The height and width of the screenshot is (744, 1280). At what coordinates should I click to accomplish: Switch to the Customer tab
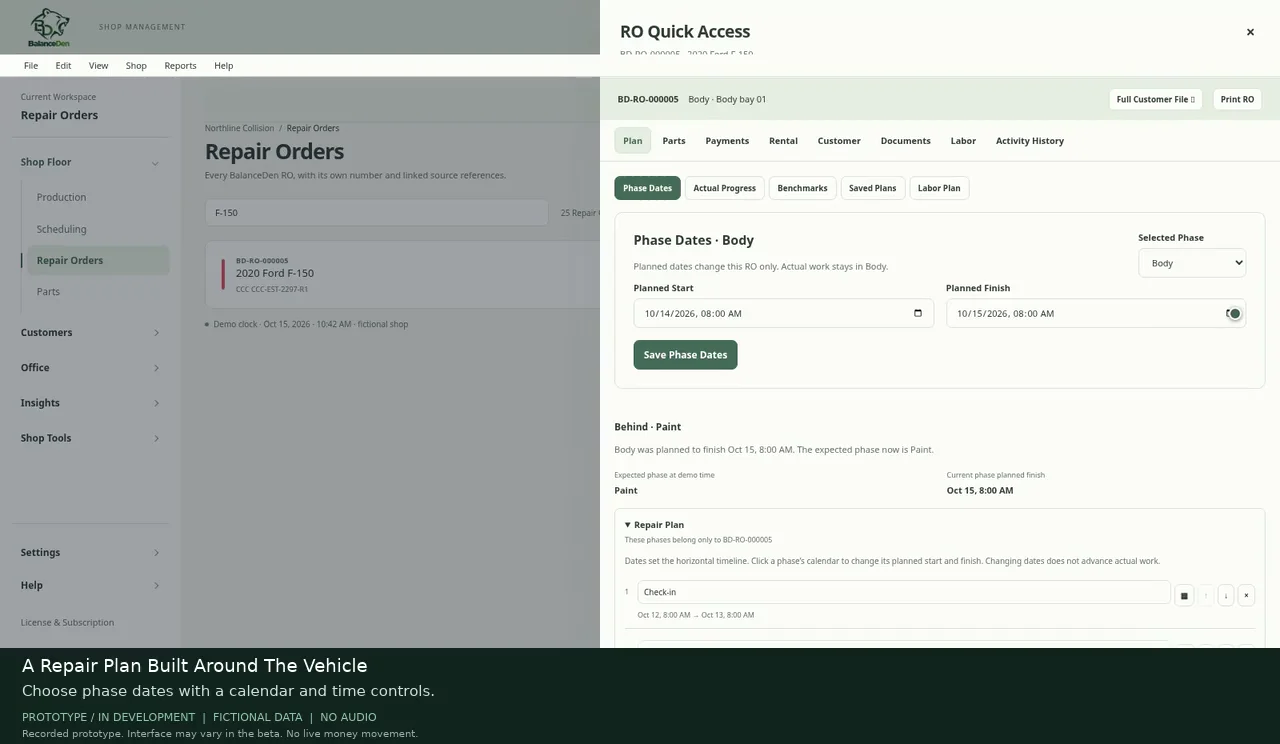839,141
